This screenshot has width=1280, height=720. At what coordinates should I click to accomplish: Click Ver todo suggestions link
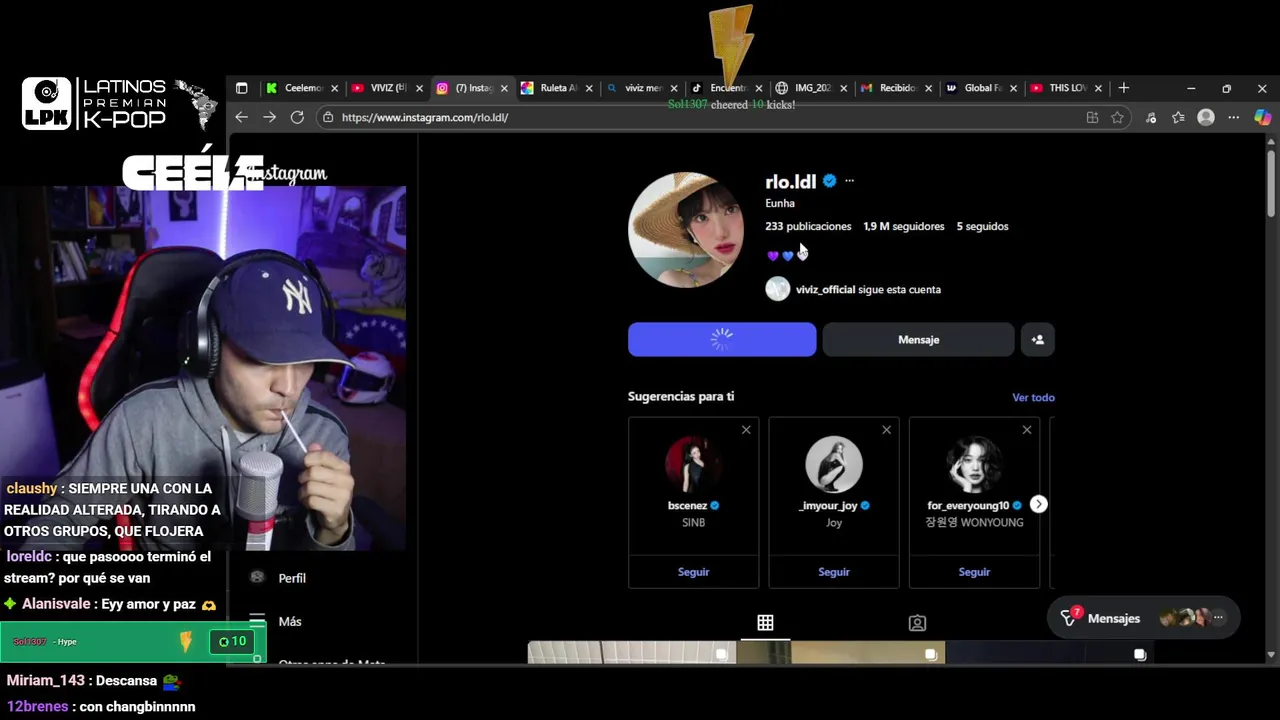1033,397
